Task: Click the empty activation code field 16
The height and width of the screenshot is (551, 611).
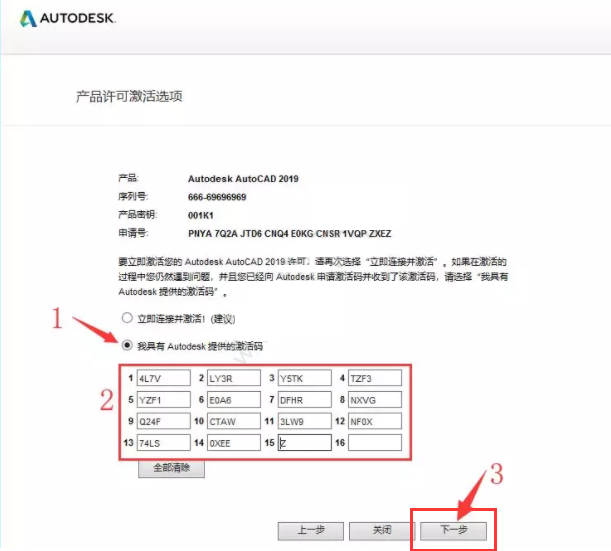Action: (x=375, y=443)
